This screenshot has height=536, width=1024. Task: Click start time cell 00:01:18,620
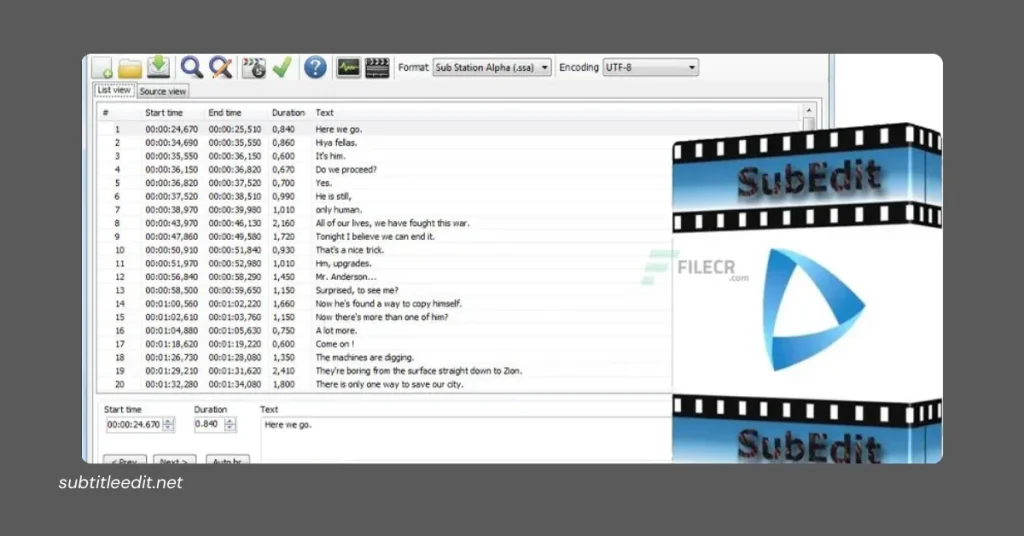tap(171, 344)
